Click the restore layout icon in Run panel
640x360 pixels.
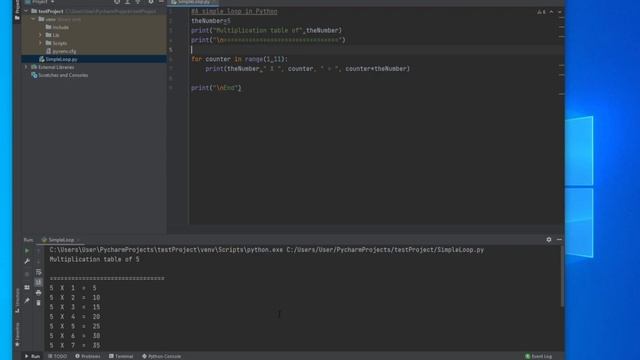pos(27,287)
